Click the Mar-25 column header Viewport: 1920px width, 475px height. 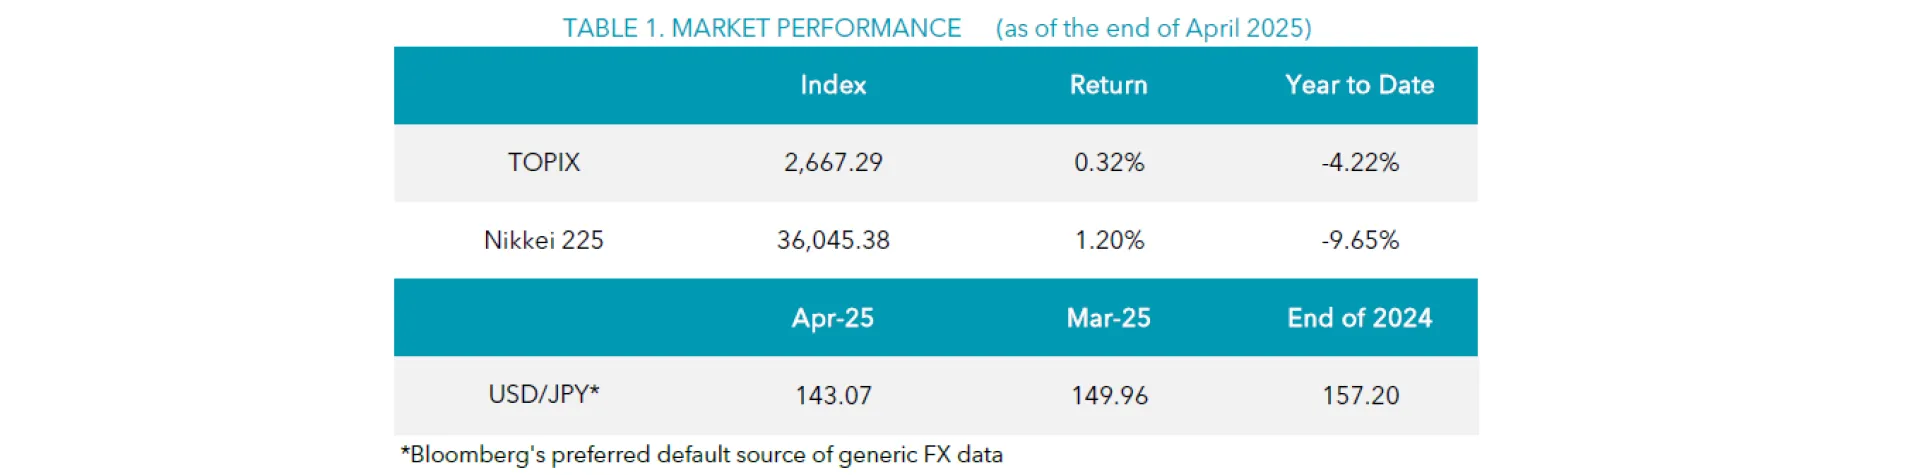coord(1108,318)
